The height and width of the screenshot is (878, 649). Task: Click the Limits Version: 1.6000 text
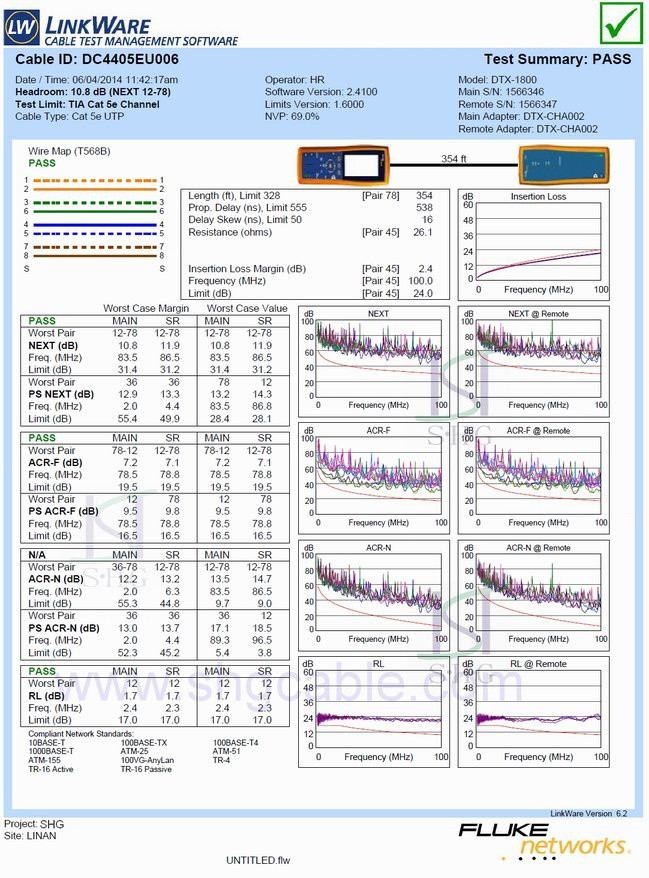(x=314, y=104)
